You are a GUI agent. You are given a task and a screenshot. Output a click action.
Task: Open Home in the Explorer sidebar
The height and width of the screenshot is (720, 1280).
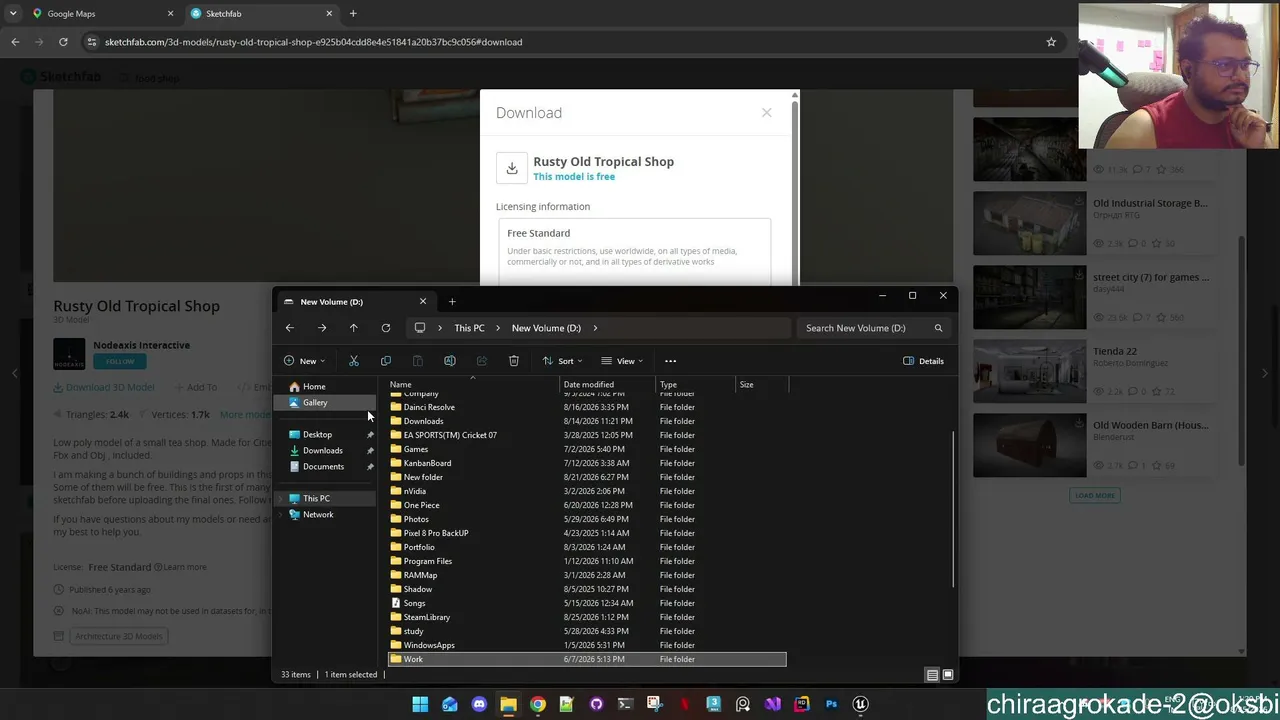[314, 386]
